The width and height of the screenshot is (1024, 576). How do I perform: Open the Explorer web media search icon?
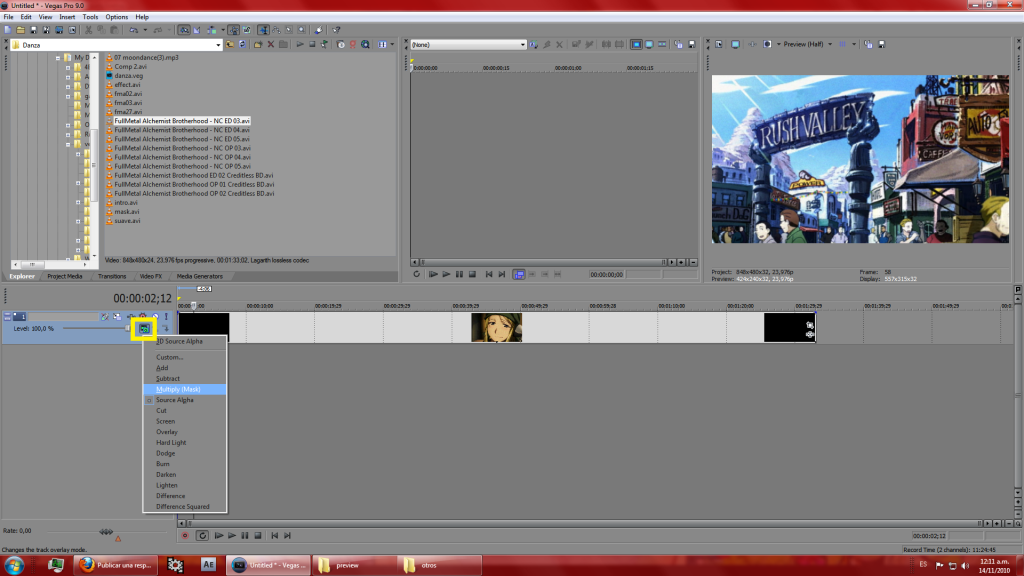[x=366, y=45]
